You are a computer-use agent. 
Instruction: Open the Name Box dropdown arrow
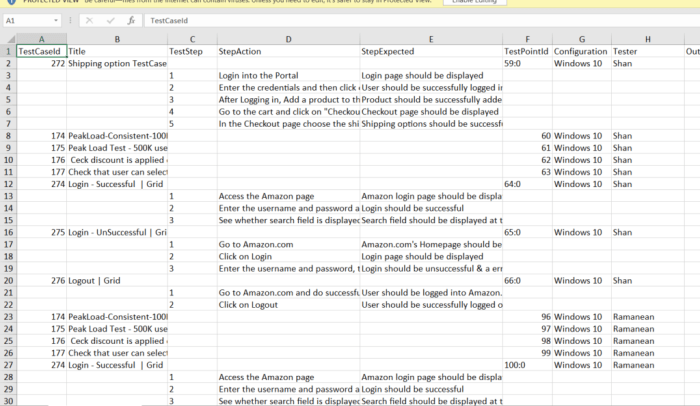[56, 21]
